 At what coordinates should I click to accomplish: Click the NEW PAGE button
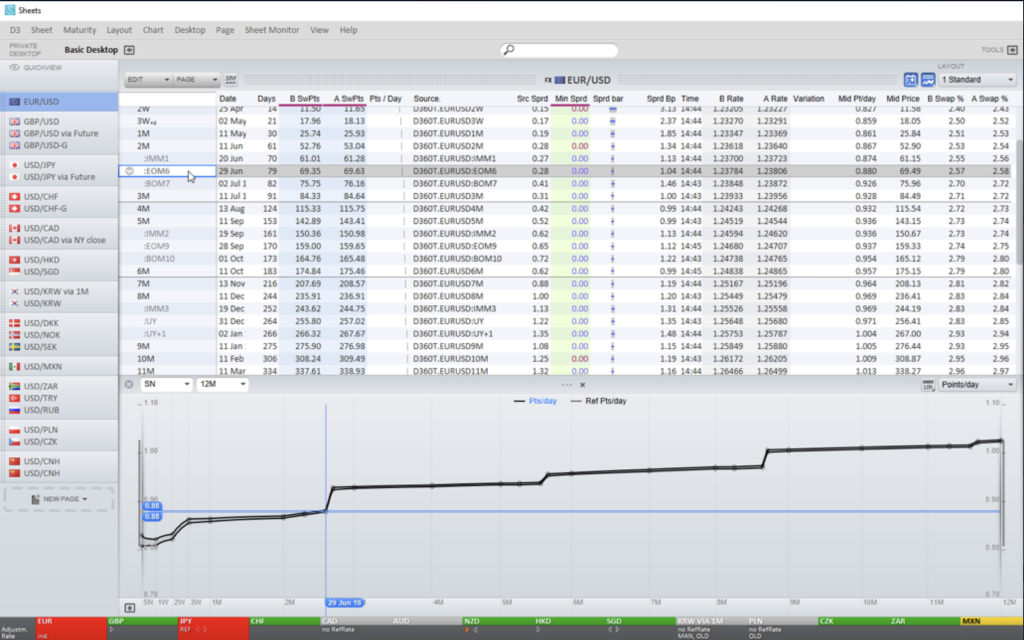[59, 498]
